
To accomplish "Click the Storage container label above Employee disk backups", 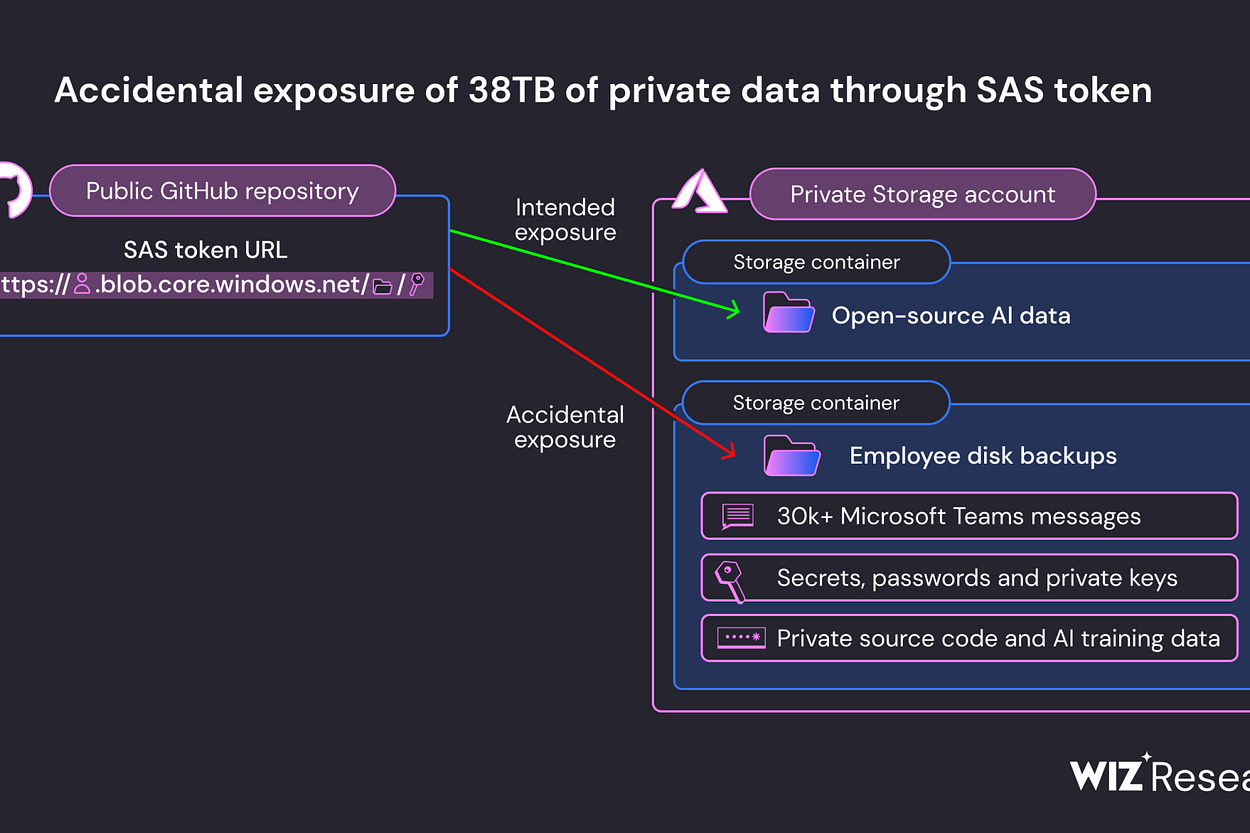I will tap(816, 403).
